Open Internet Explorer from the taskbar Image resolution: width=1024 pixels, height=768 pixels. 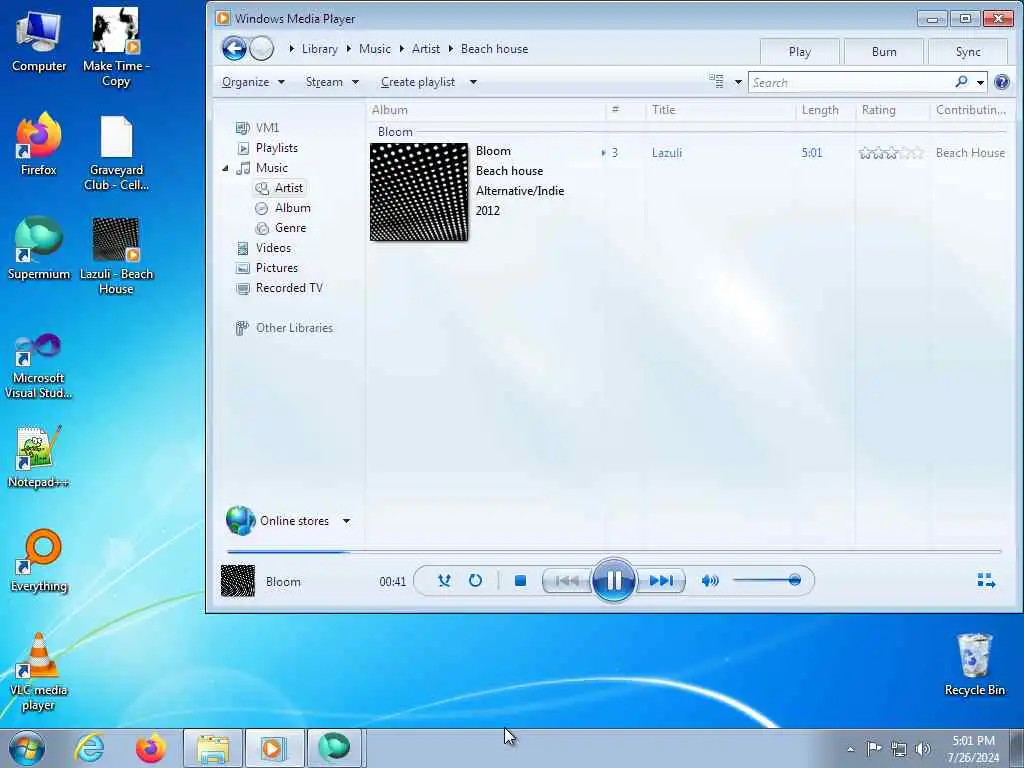89,748
